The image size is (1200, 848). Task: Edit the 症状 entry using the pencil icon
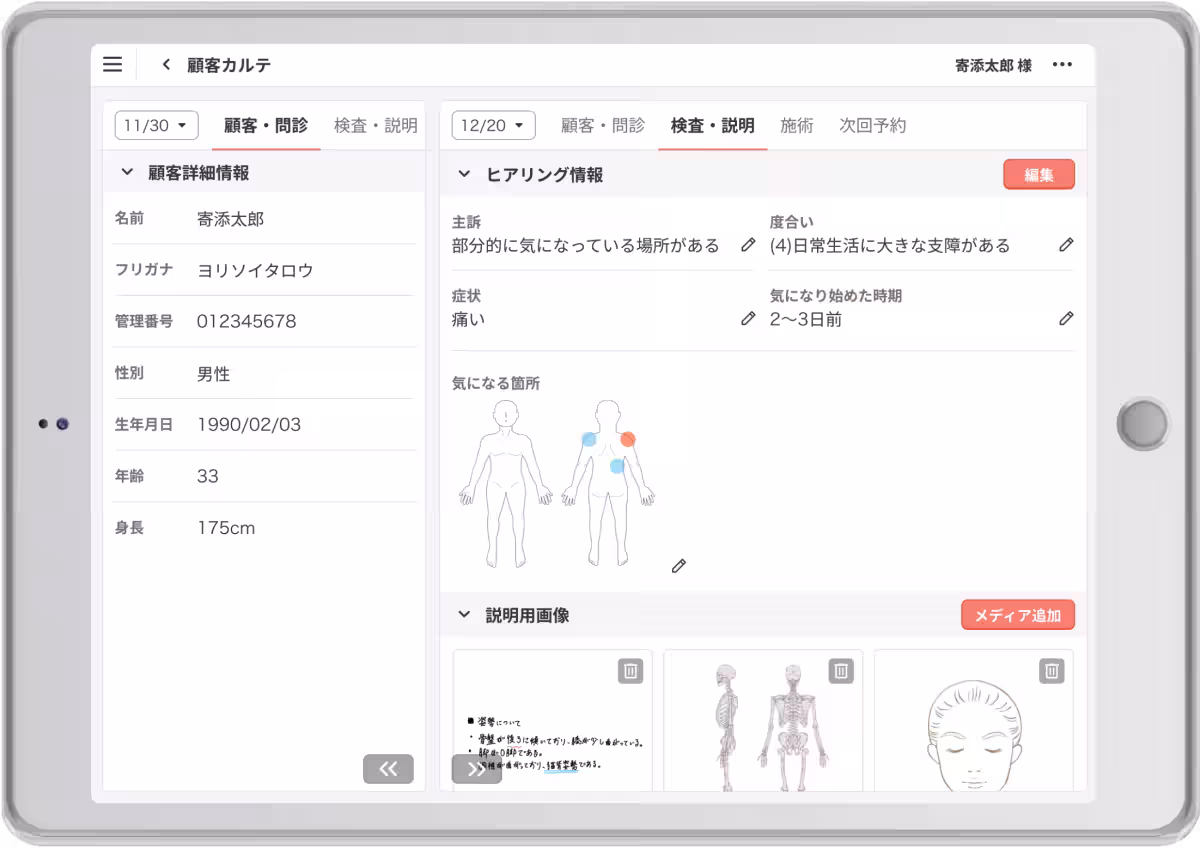click(x=748, y=318)
